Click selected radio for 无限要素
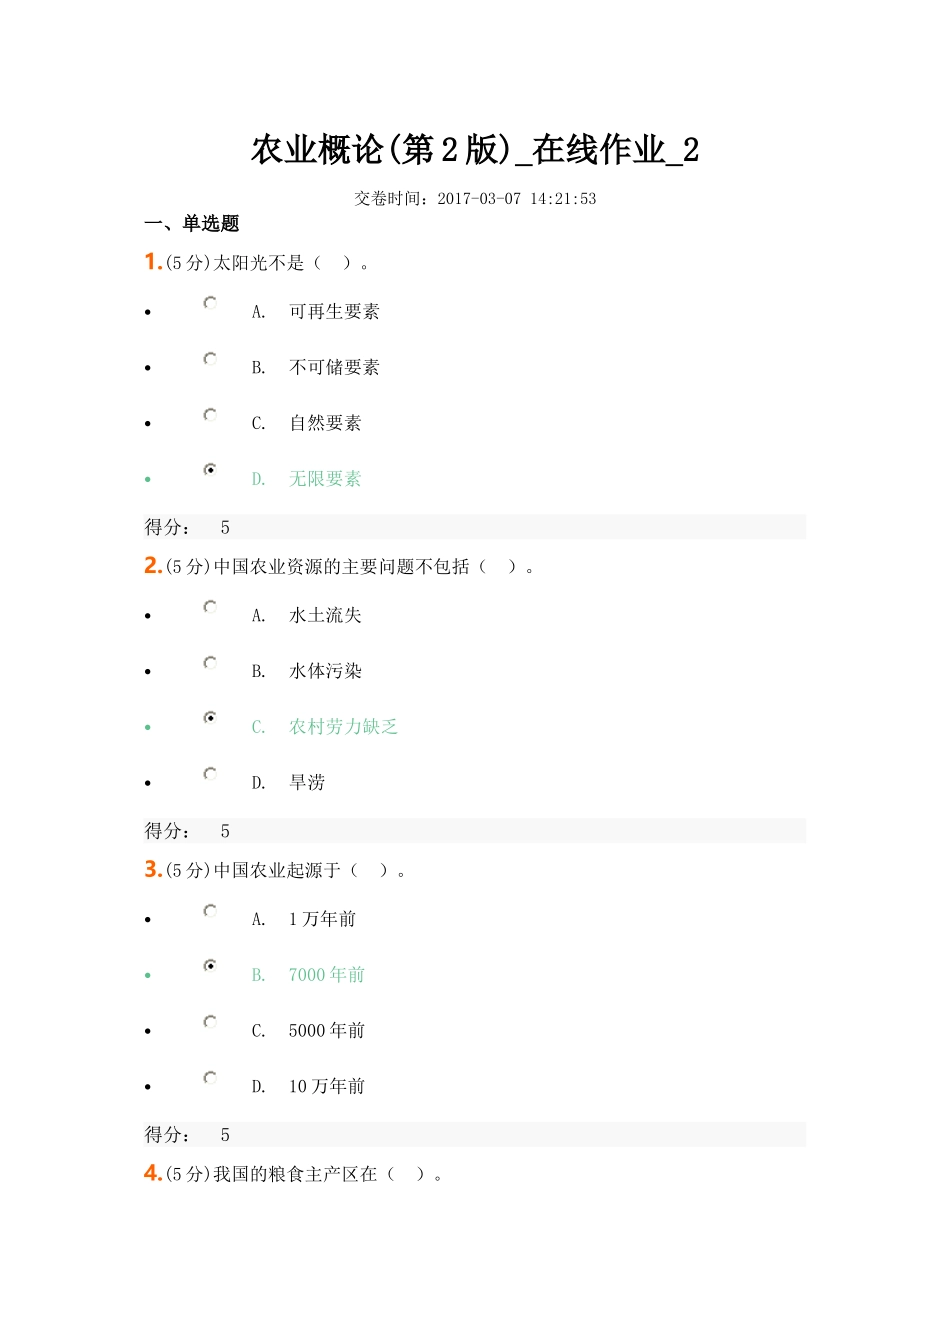 (x=210, y=470)
